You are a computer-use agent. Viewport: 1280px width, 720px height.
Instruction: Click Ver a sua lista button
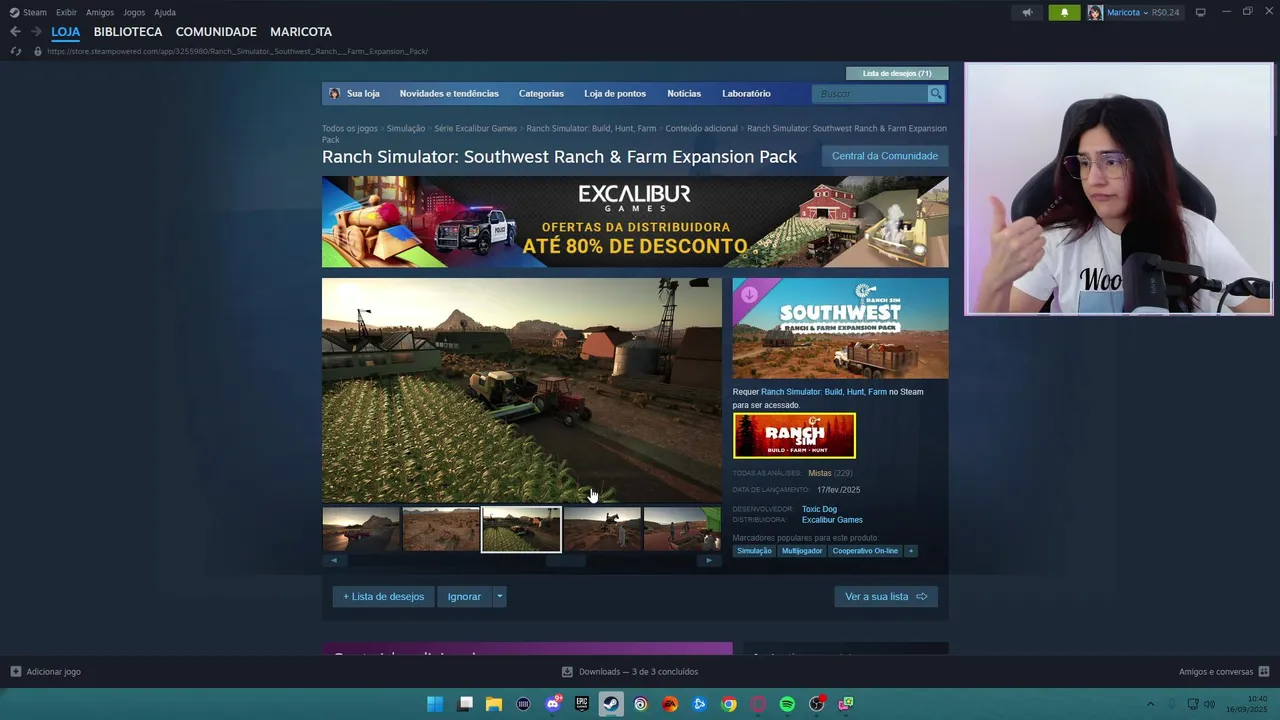tap(886, 596)
